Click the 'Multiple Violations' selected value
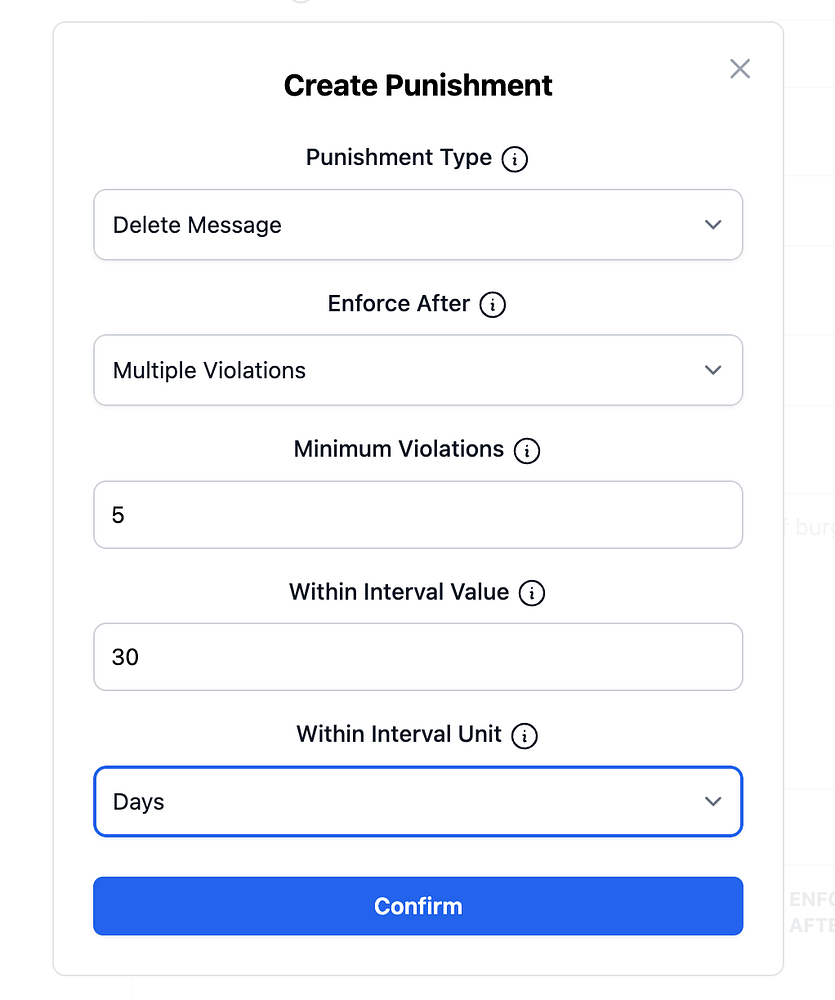 pos(209,370)
